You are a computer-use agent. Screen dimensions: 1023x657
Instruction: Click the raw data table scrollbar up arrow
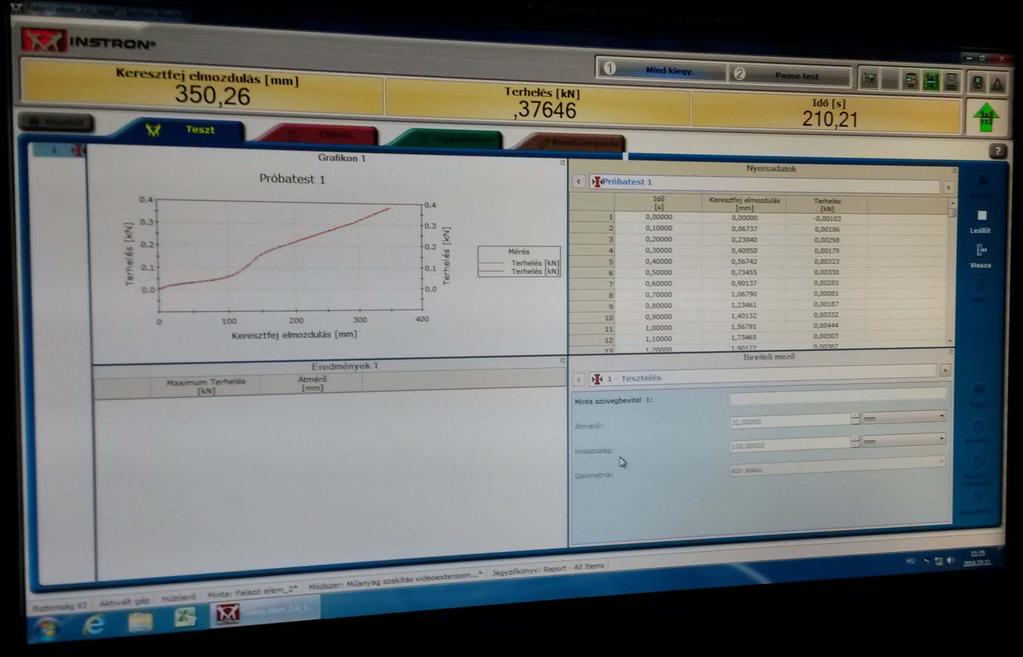coord(952,204)
